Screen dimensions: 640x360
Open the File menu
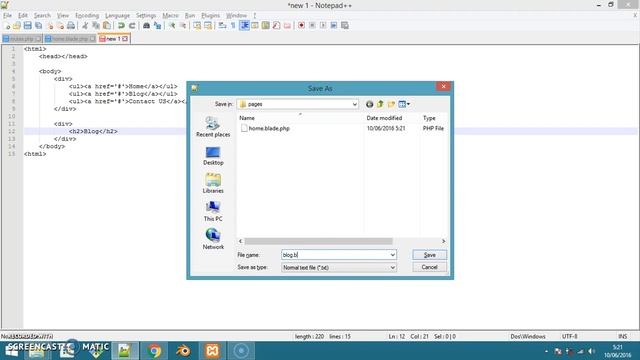[x=7, y=16]
